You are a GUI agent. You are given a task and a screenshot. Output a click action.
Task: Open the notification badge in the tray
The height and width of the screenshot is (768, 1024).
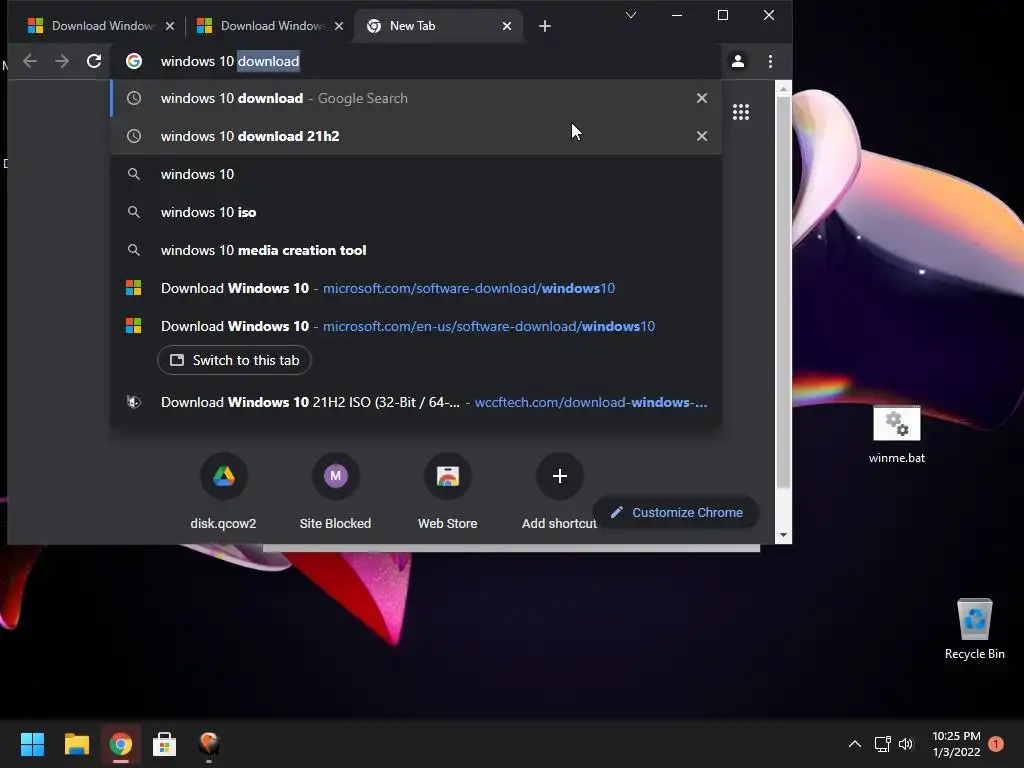pos(996,744)
